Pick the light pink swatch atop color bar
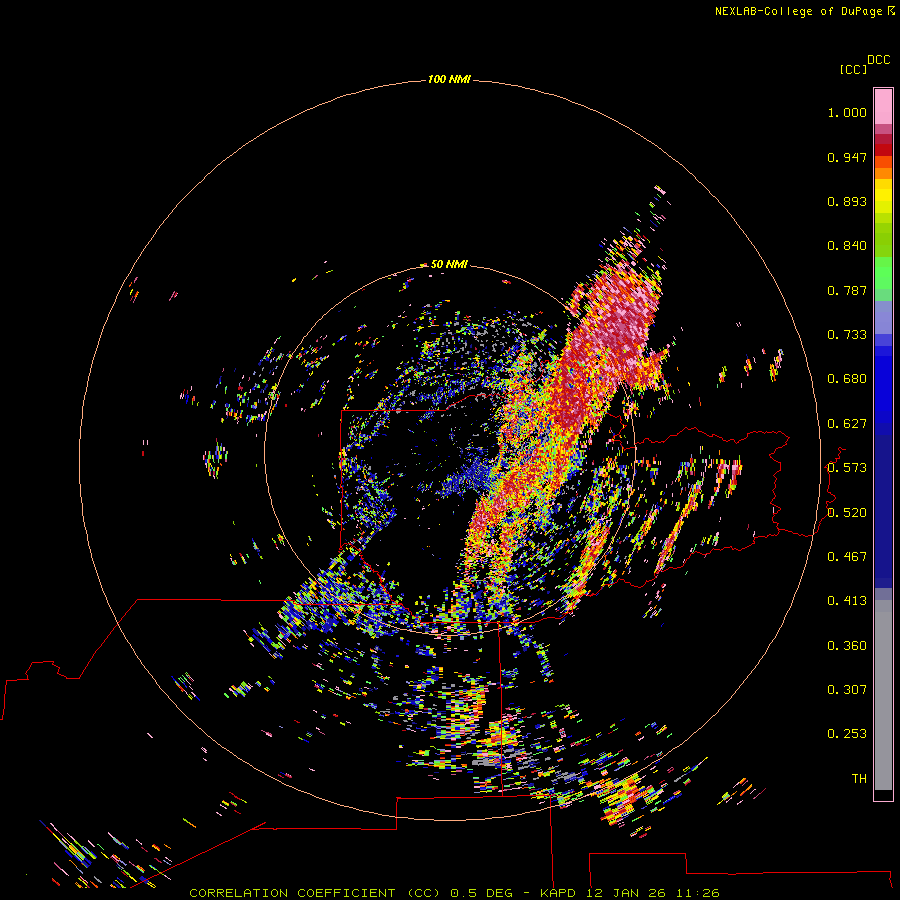The width and height of the screenshot is (900, 900). click(x=883, y=107)
